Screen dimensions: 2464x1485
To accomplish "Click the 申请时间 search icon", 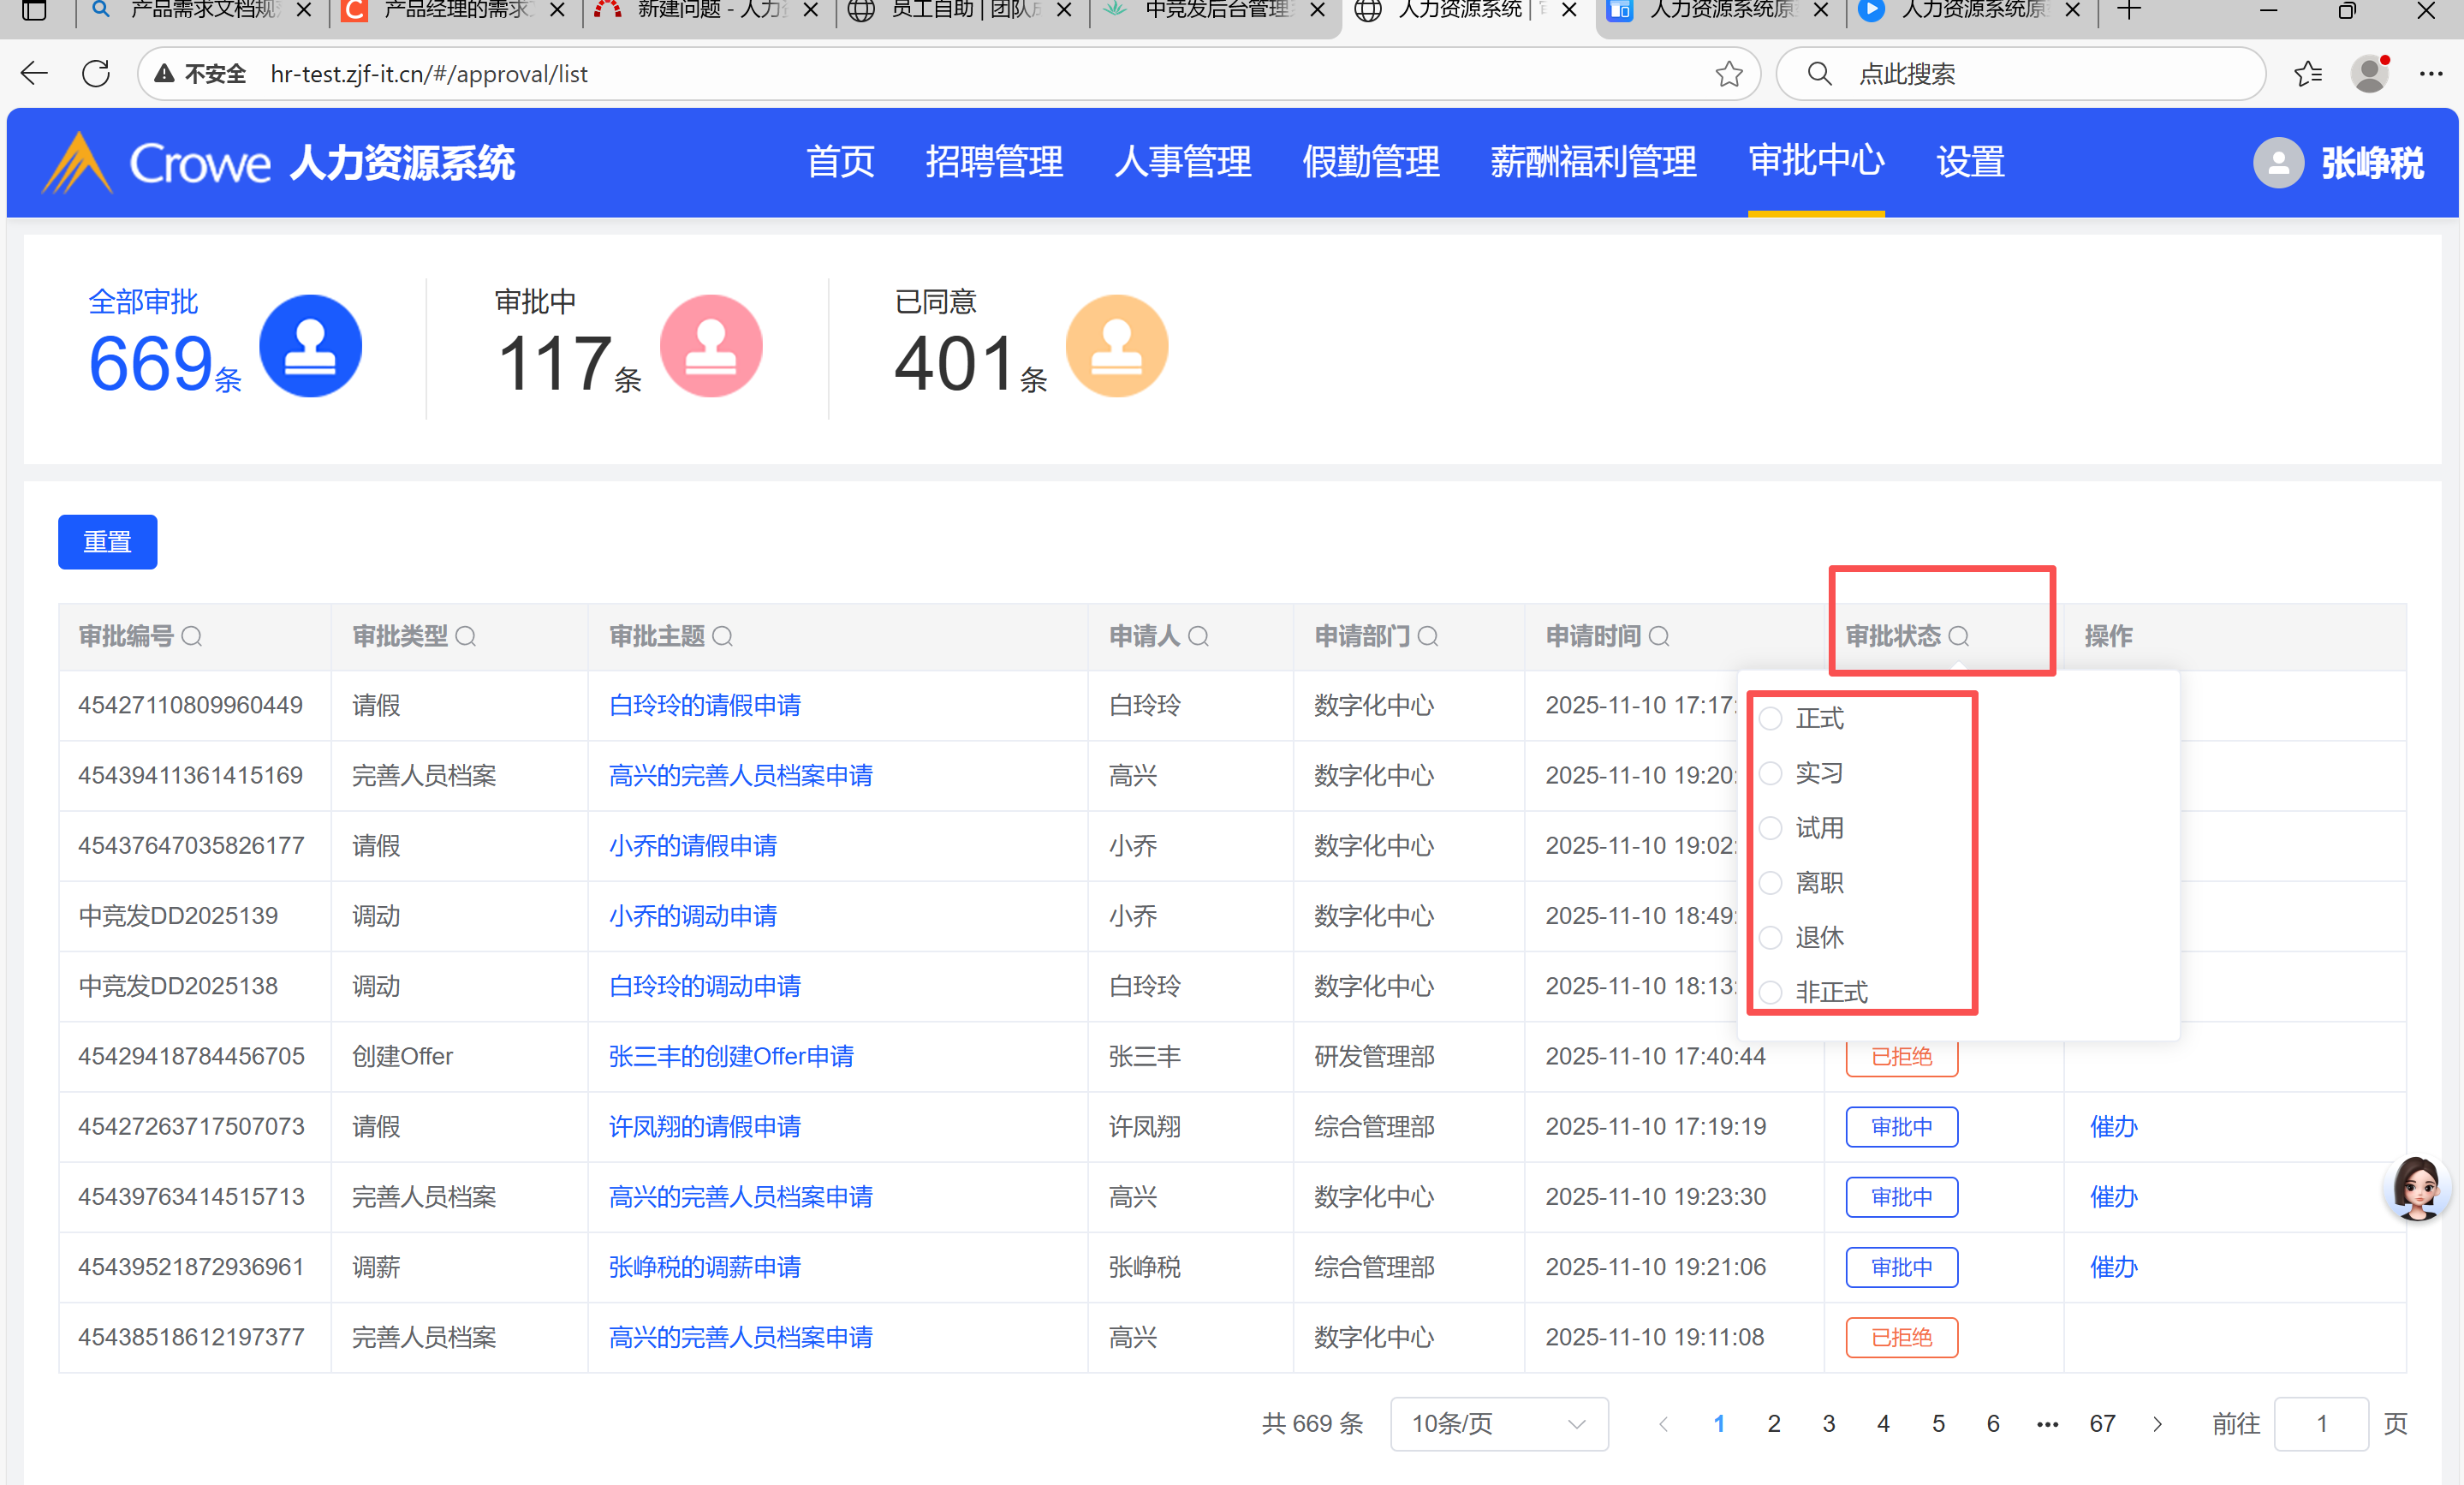I will tap(1659, 636).
